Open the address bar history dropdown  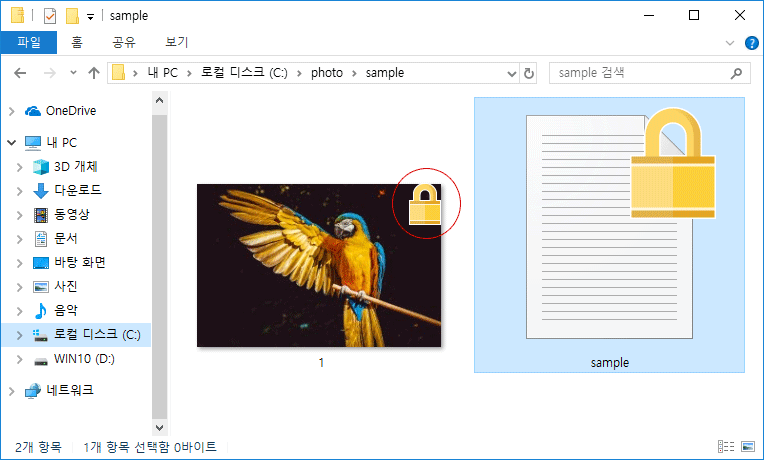[x=512, y=74]
